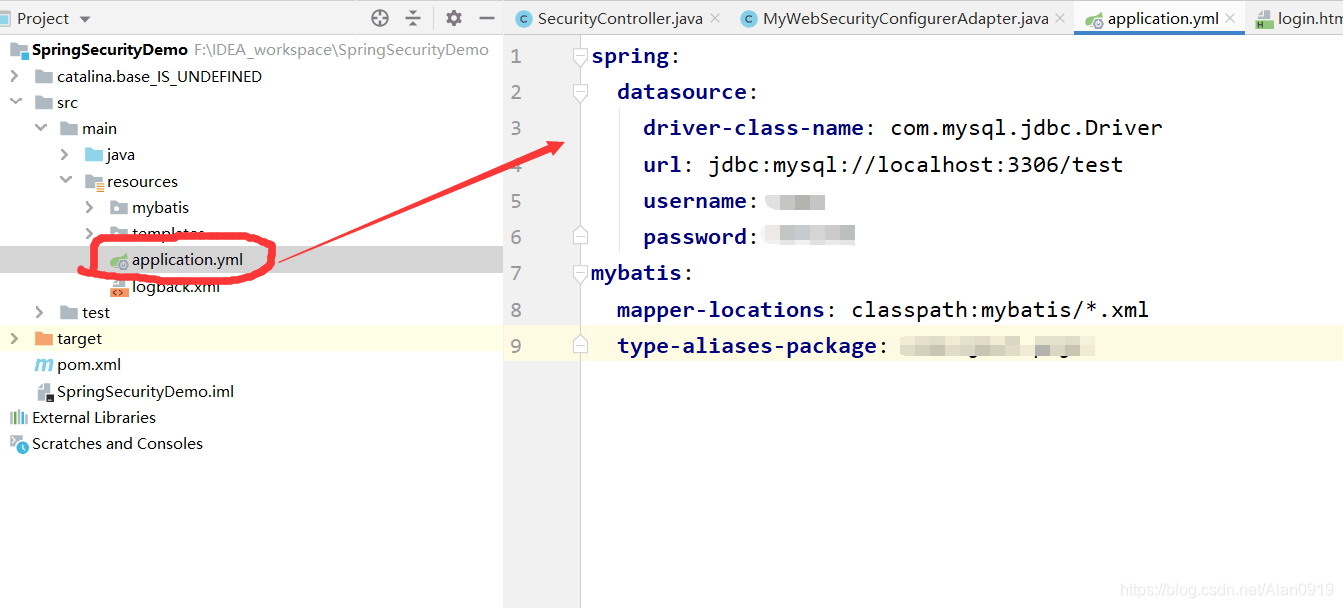Click the main folder icon
The height and width of the screenshot is (608, 1343).
pos(68,128)
